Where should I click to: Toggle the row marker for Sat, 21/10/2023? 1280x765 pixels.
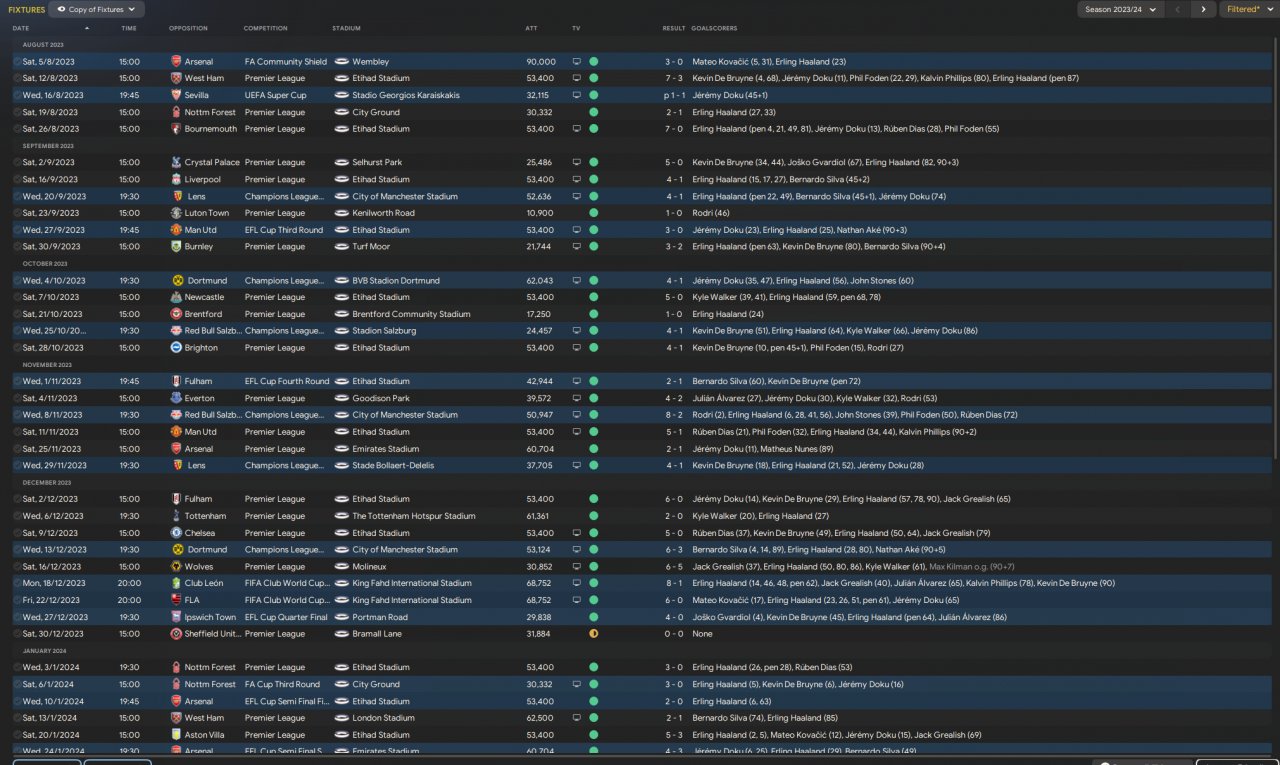(x=17, y=314)
